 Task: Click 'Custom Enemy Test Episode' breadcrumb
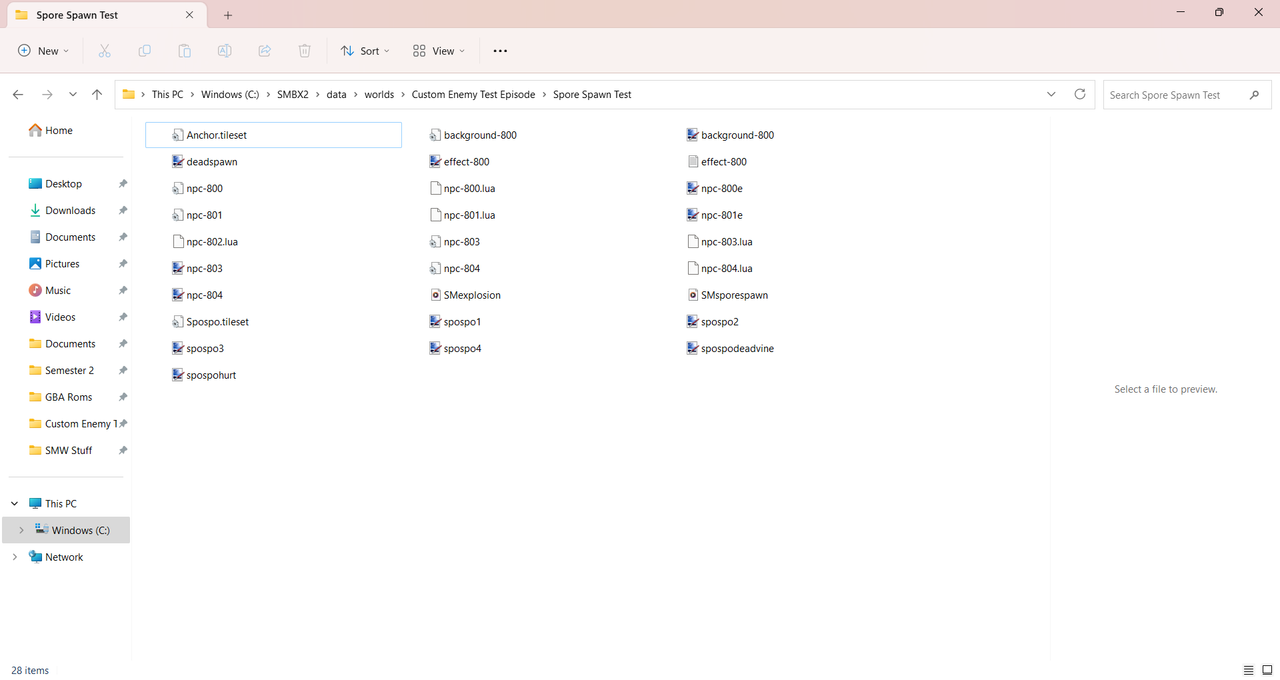473,94
